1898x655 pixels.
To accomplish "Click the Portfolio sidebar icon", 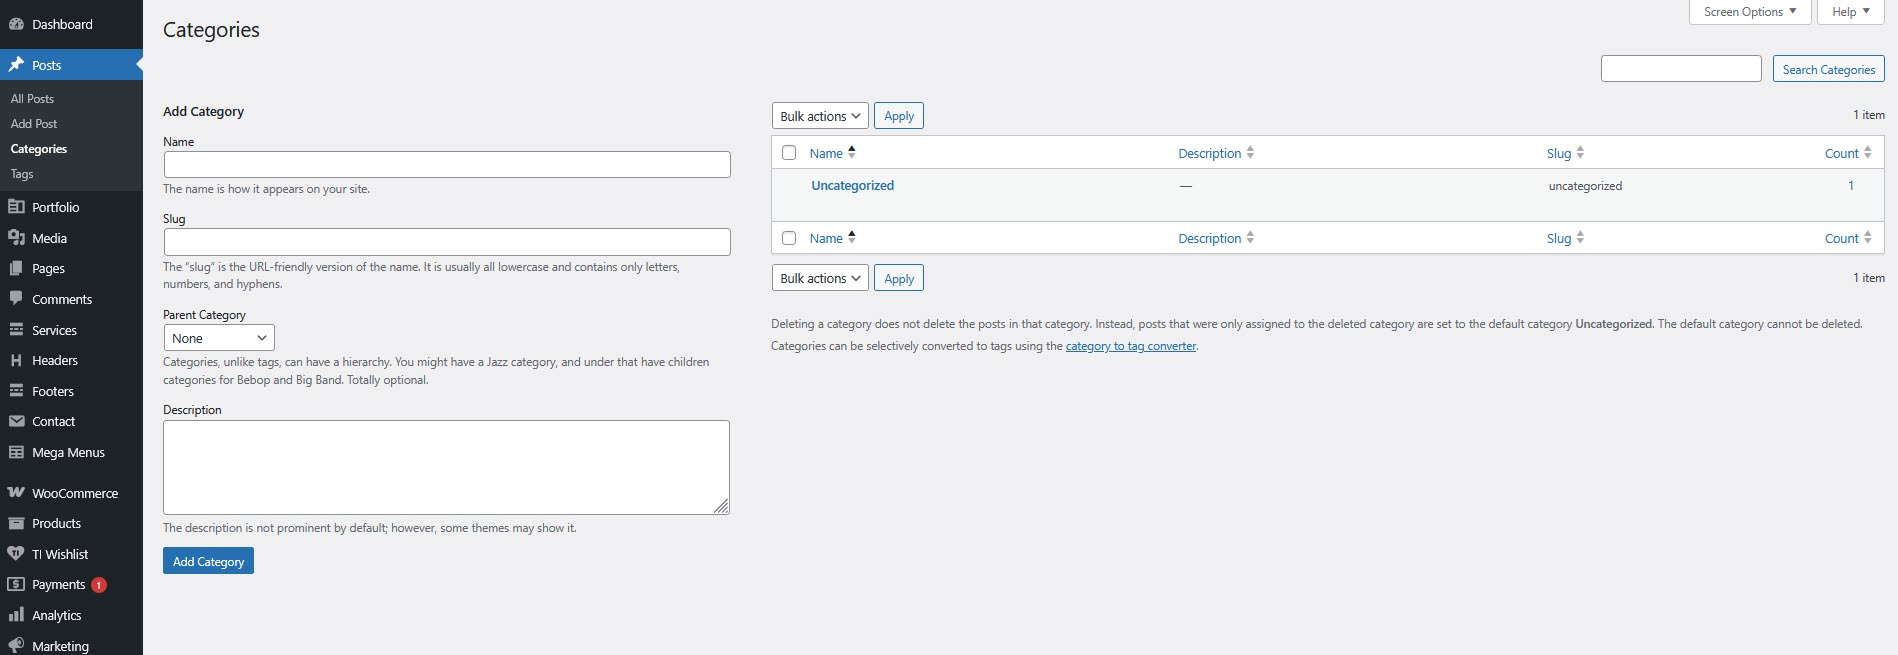I will click(16, 207).
